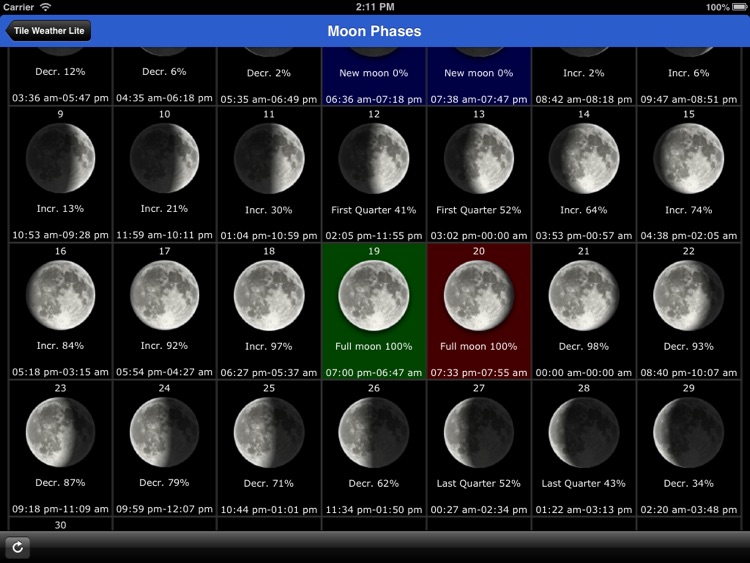Select the day 15 moon image
Viewport: 750px width, 563px height.
point(688,159)
